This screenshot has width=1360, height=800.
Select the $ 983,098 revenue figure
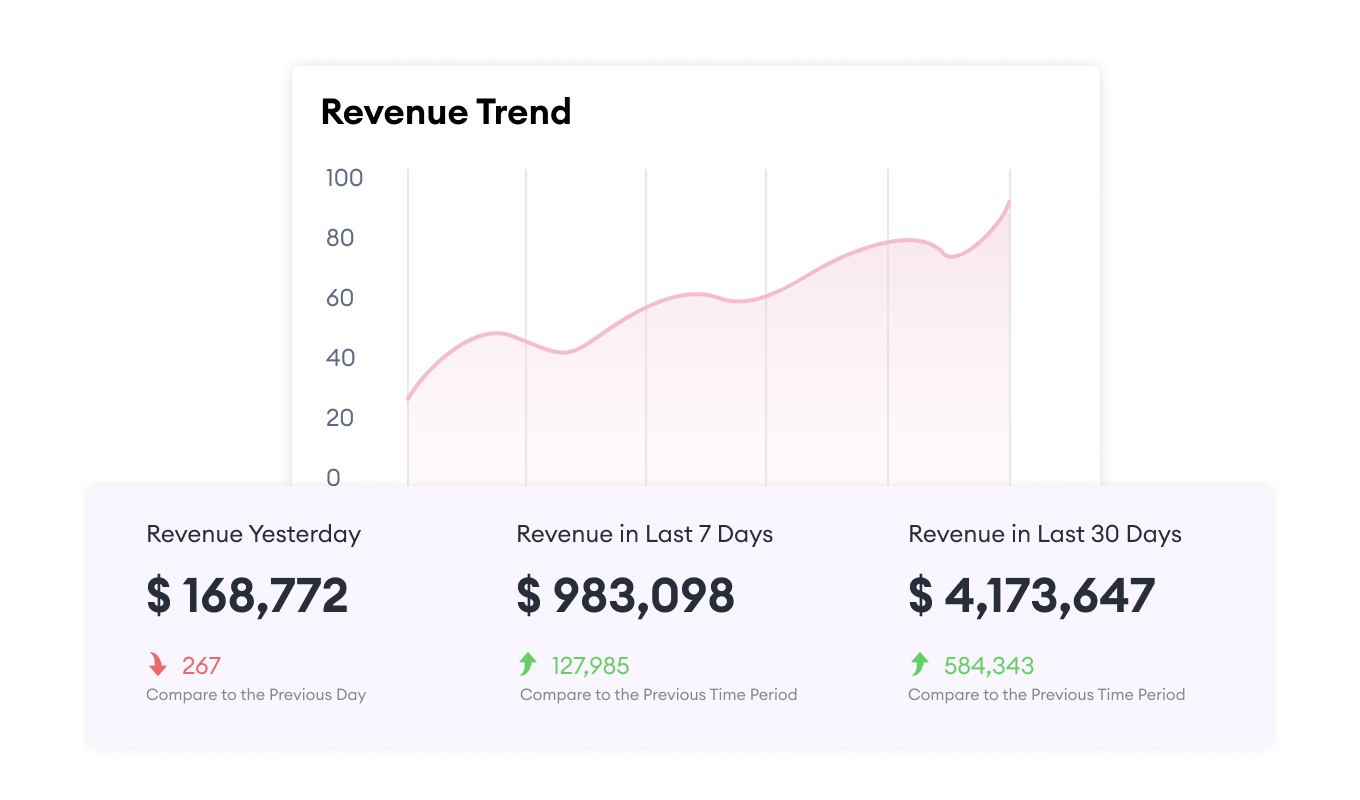click(625, 596)
